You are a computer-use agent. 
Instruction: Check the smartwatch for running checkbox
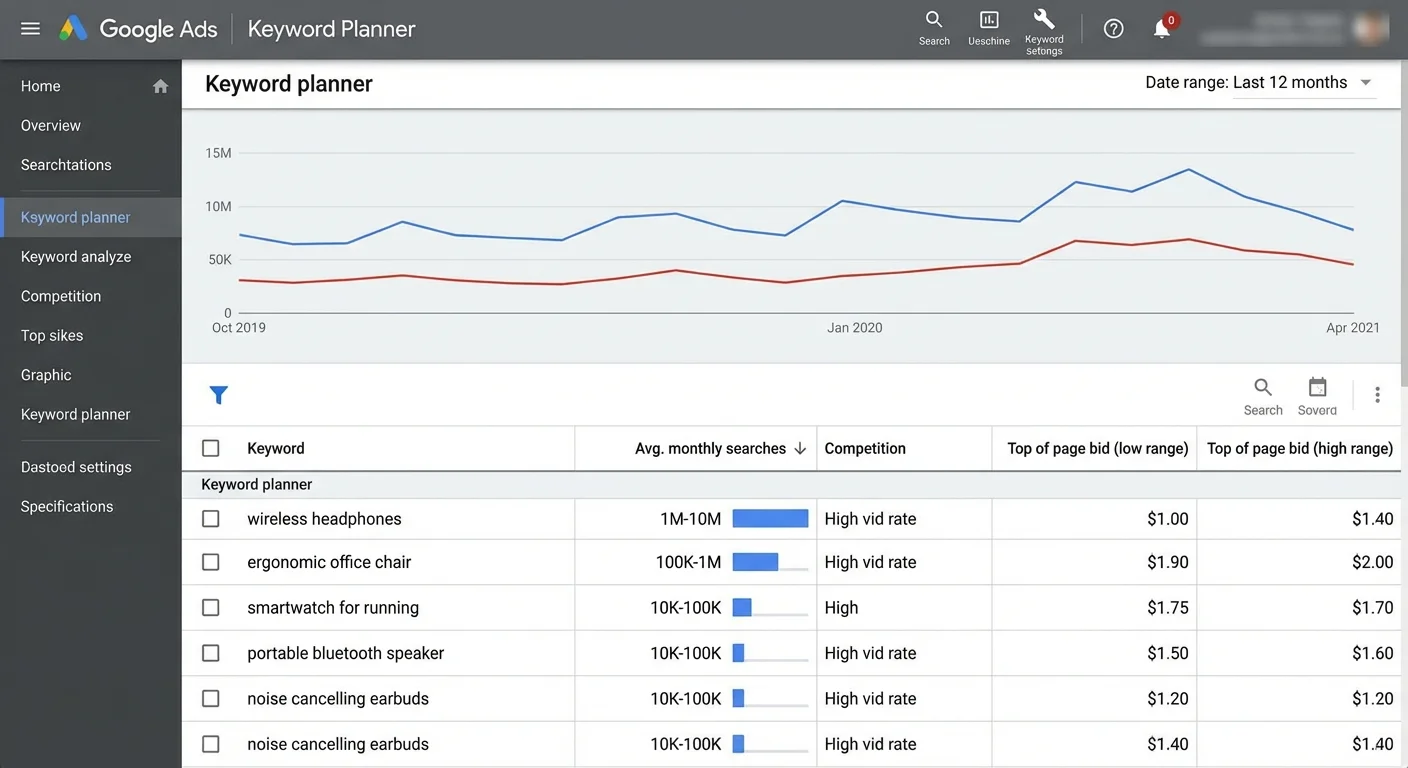point(210,607)
